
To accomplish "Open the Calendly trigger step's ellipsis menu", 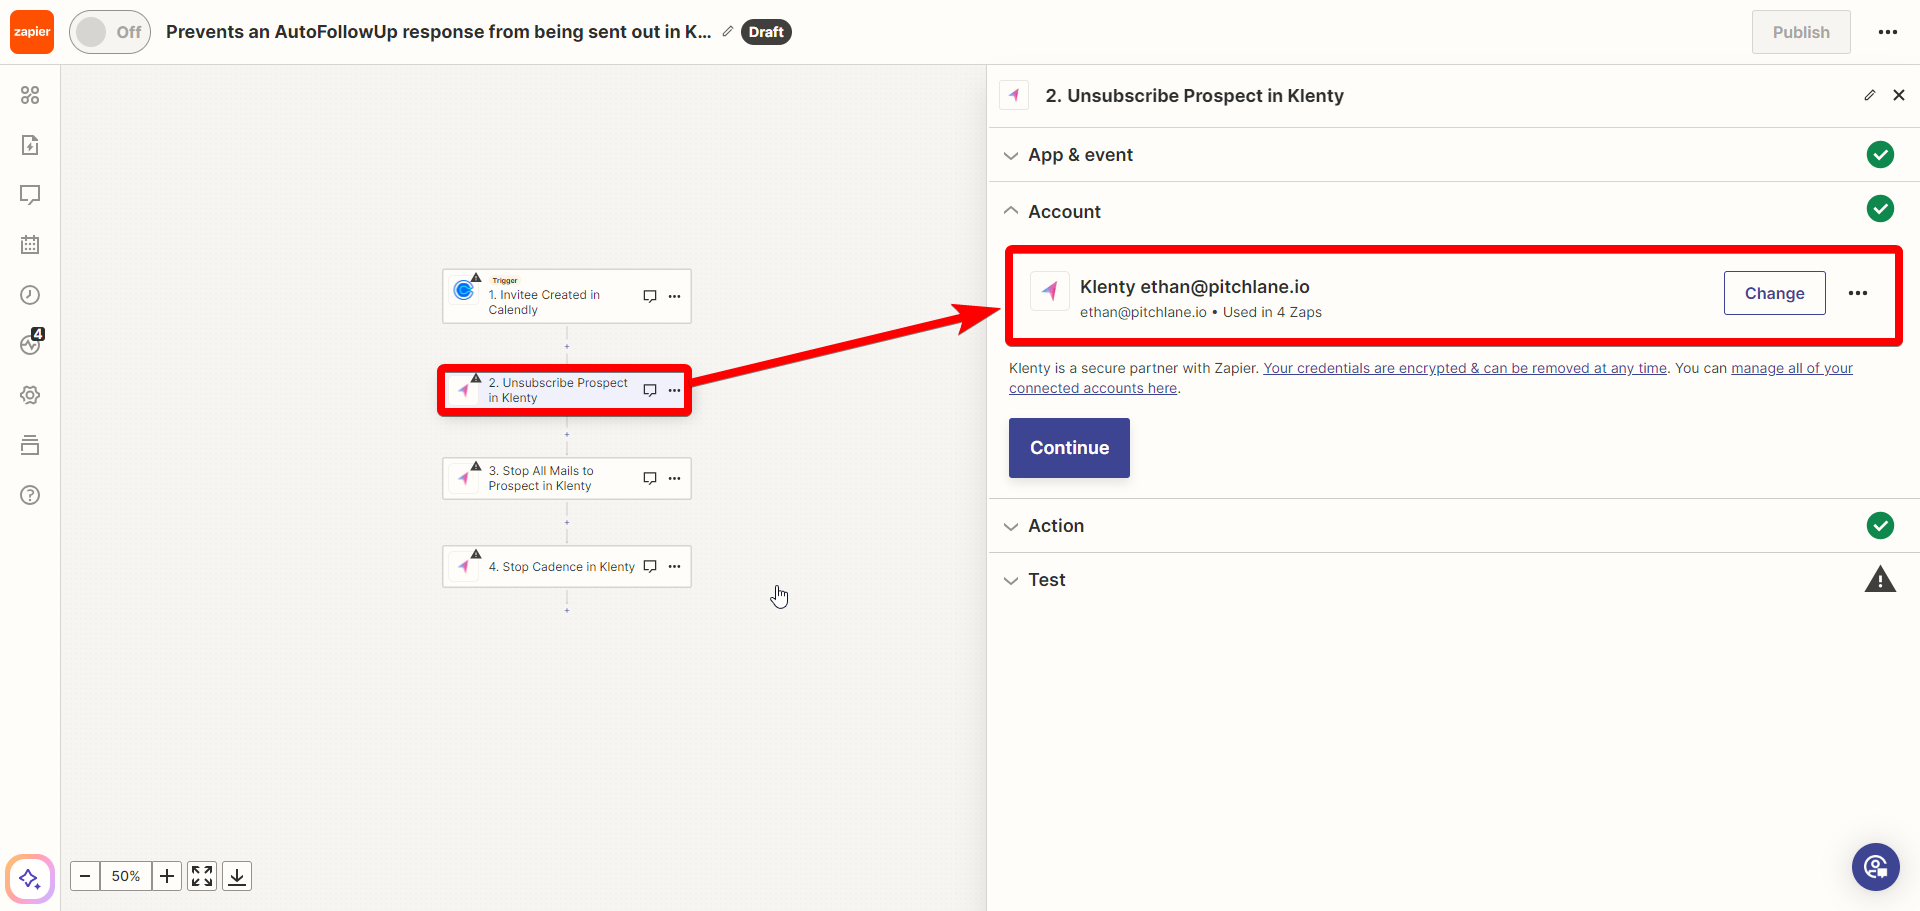I will tap(675, 296).
